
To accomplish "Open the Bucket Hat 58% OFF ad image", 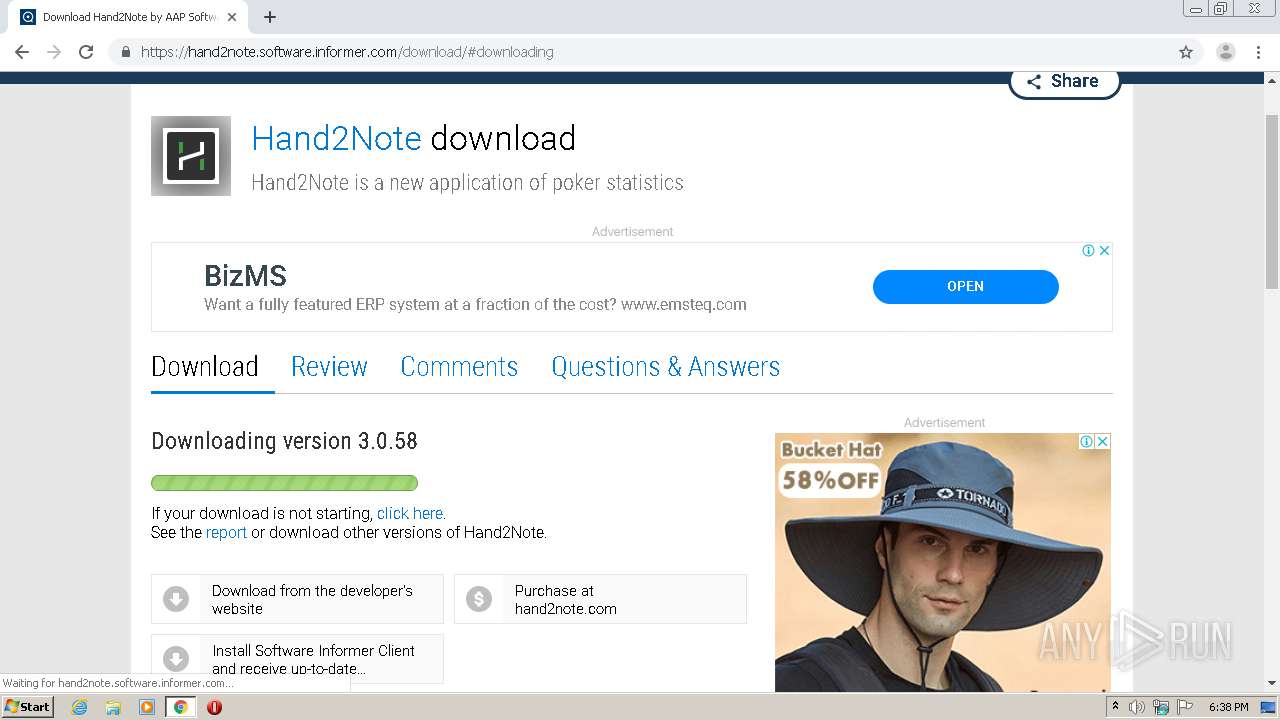I will pyautogui.click(x=942, y=562).
